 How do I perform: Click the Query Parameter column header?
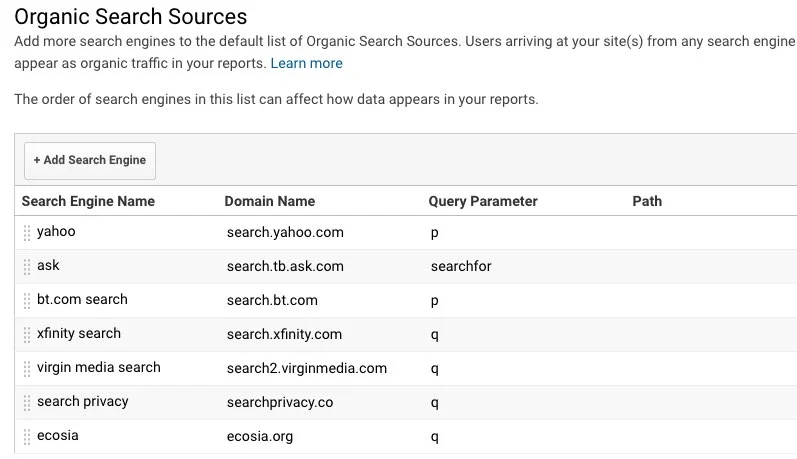(x=483, y=201)
